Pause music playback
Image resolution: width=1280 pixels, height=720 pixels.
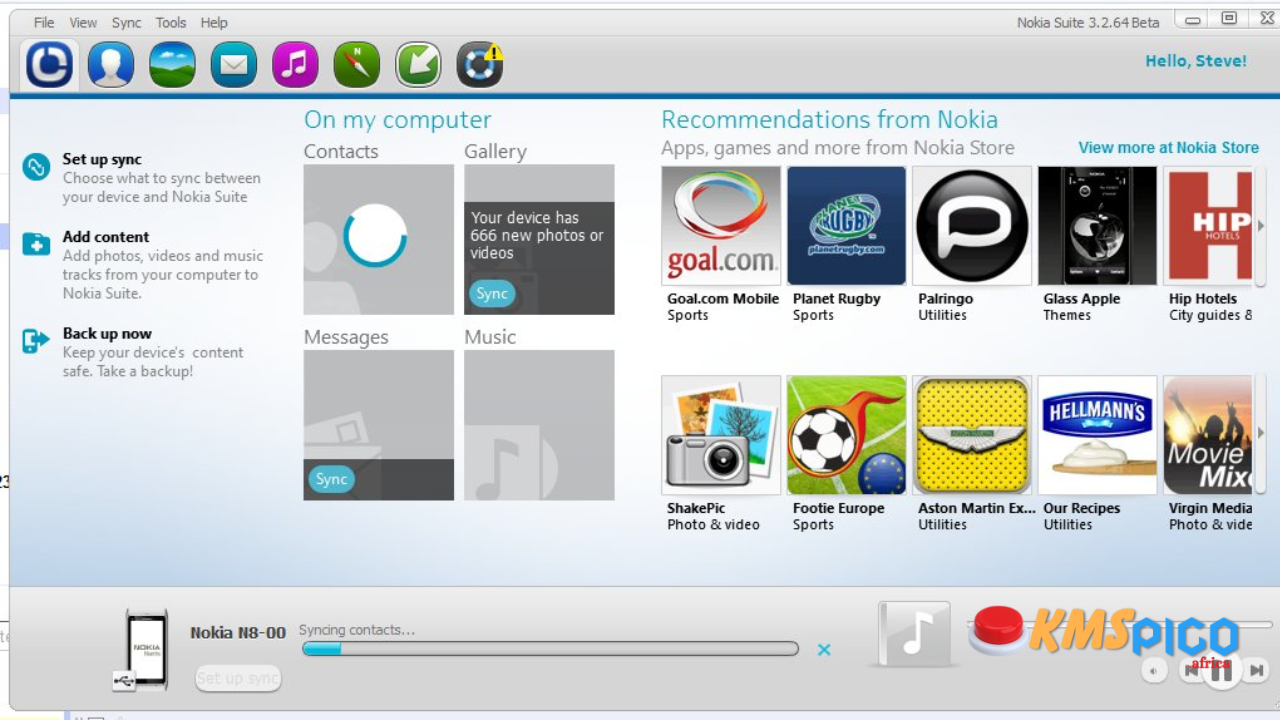(1221, 670)
